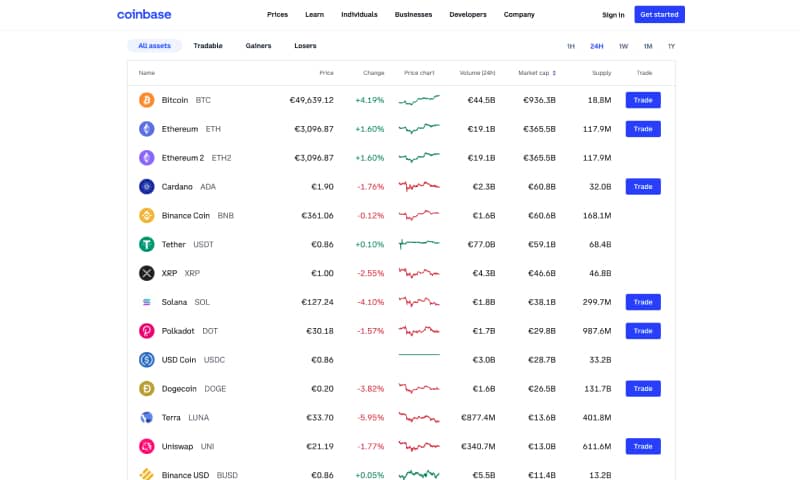Click Solana change -4.10%
The width and height of the screenshot is (800, 480).
pos(370,302)
